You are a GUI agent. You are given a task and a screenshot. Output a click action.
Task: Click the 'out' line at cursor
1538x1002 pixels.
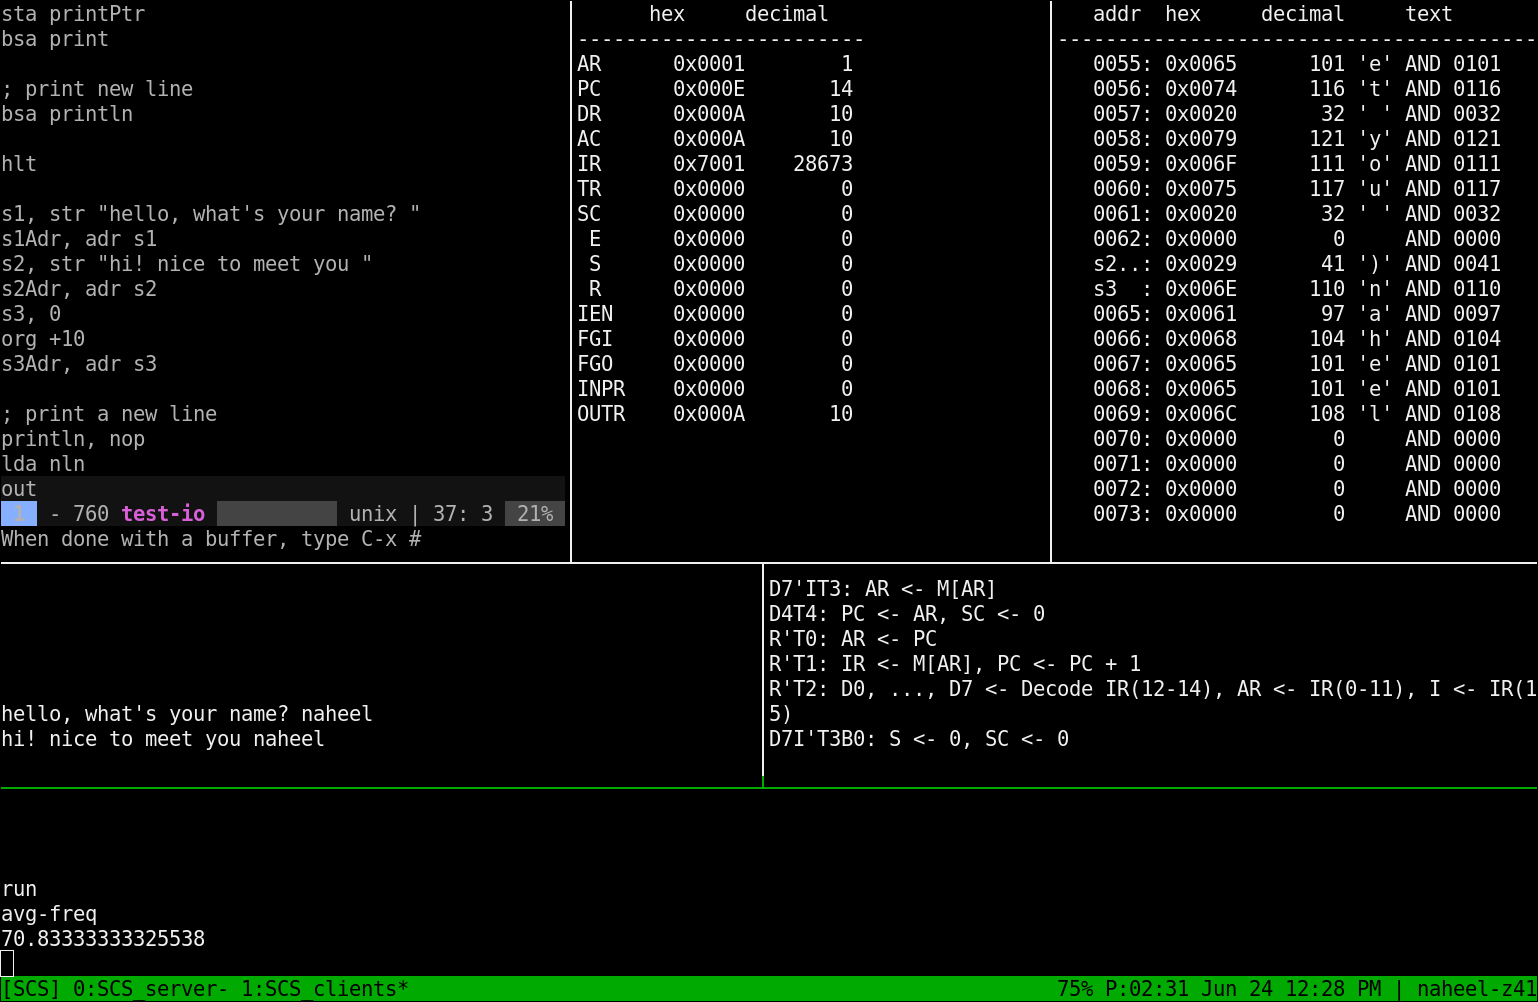19,489
